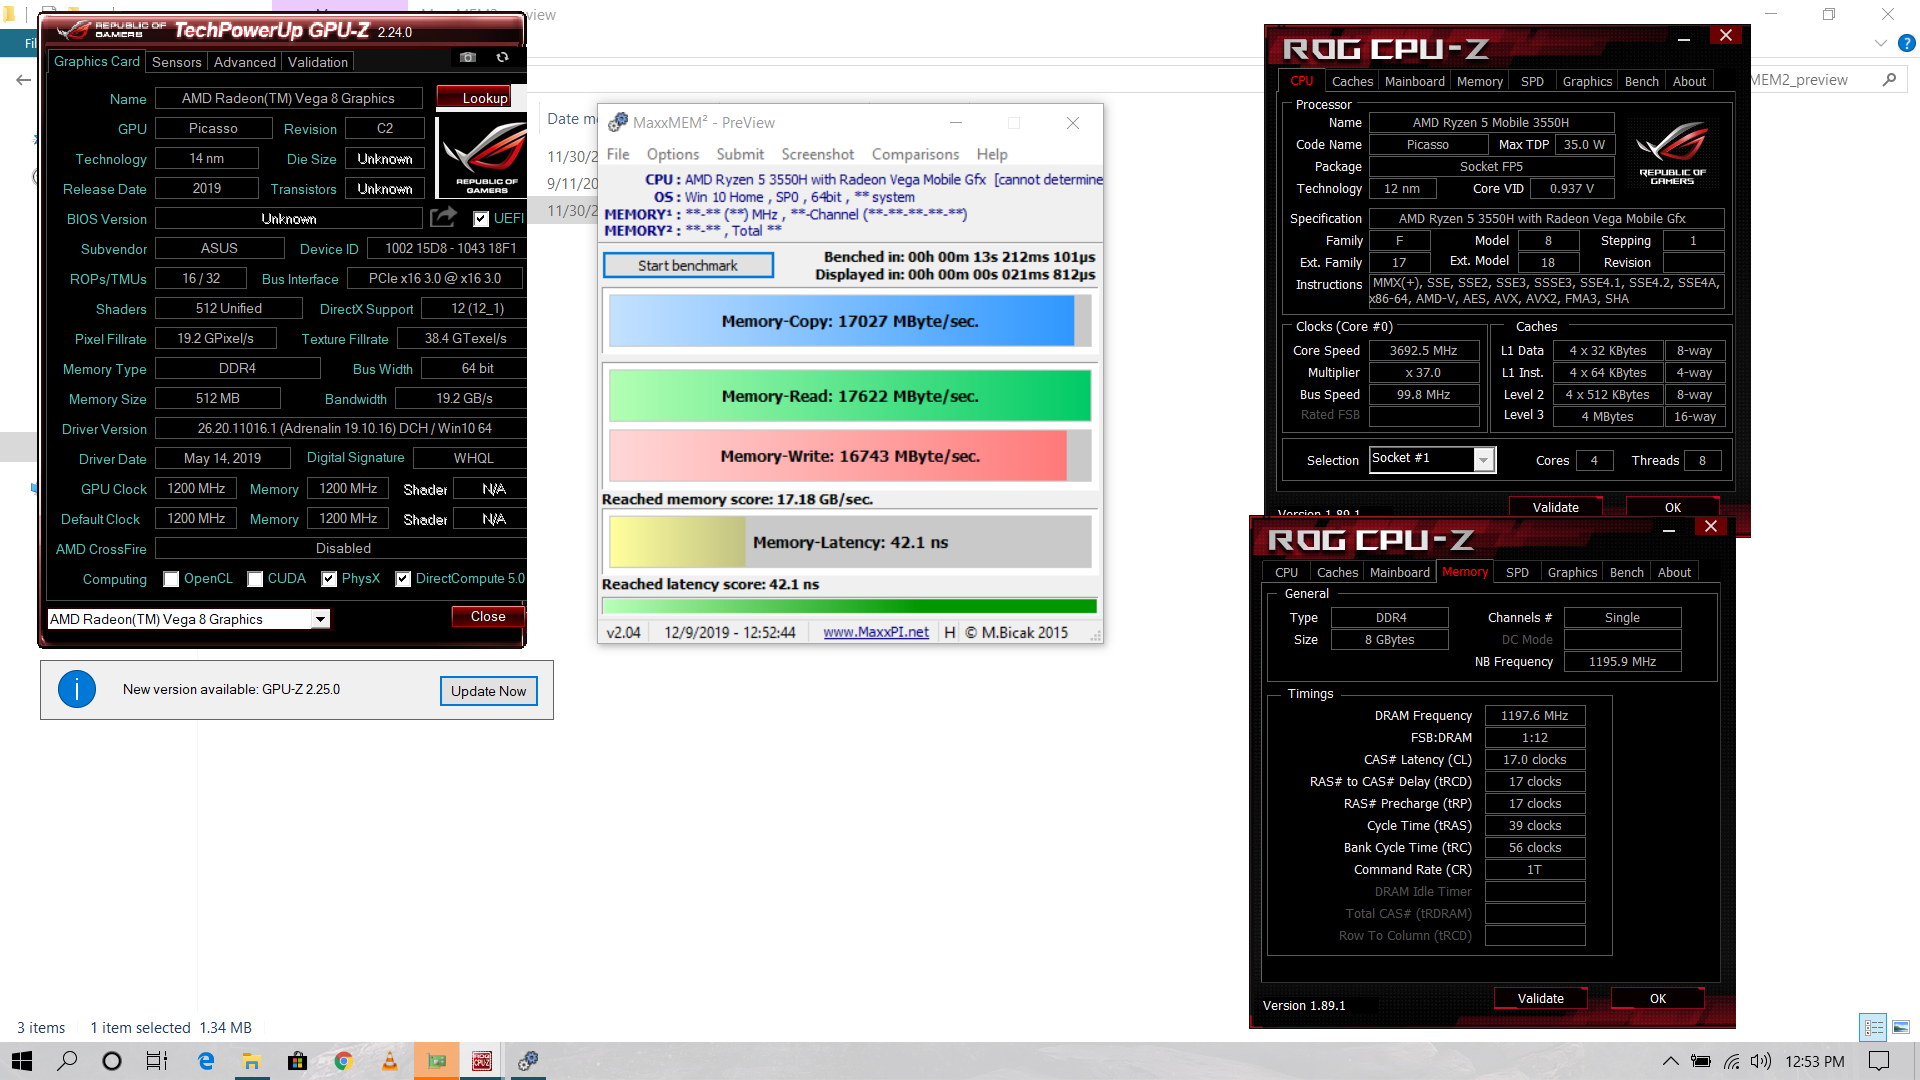This screenshot has height=1080, width=1920.
Task: Toggle the CUDA checkbox
Action: click(x=255, y=579)
